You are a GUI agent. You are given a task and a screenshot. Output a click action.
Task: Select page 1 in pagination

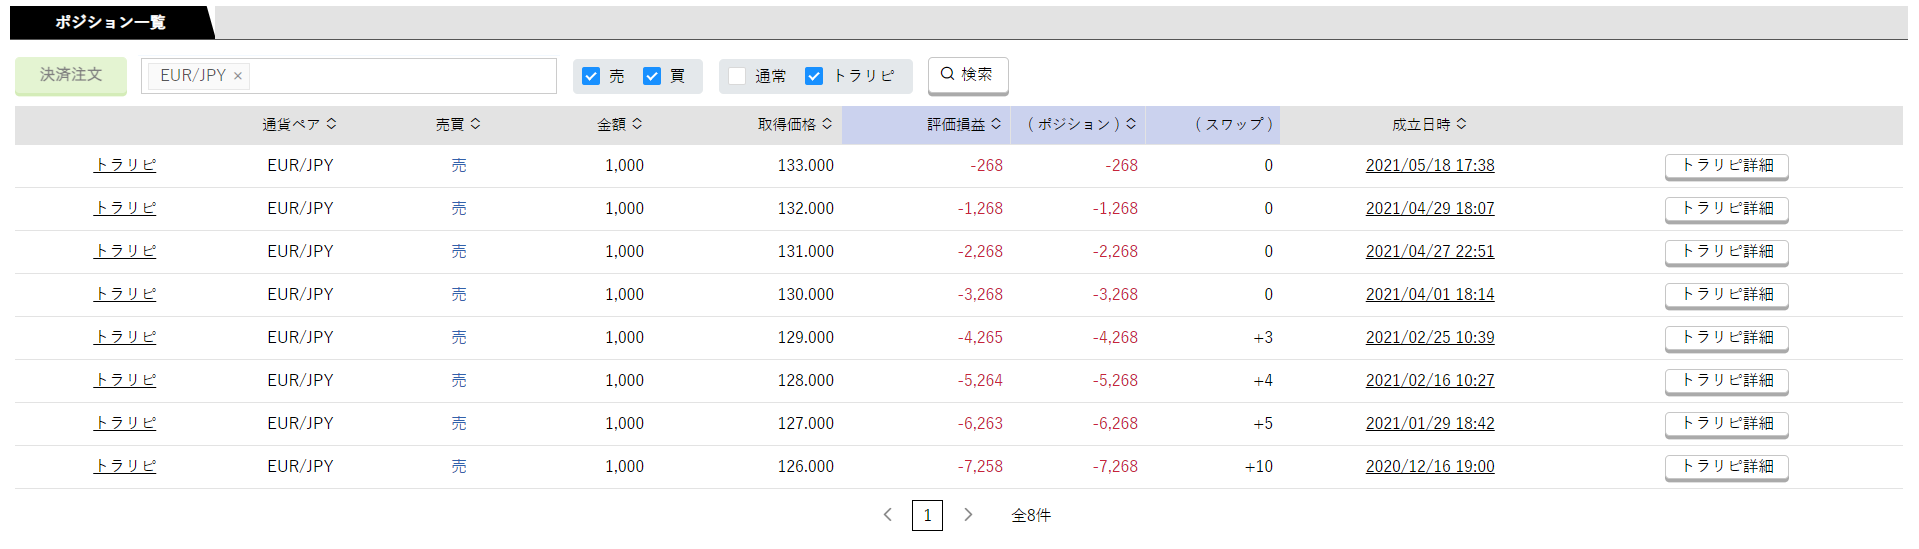[927, 515]
